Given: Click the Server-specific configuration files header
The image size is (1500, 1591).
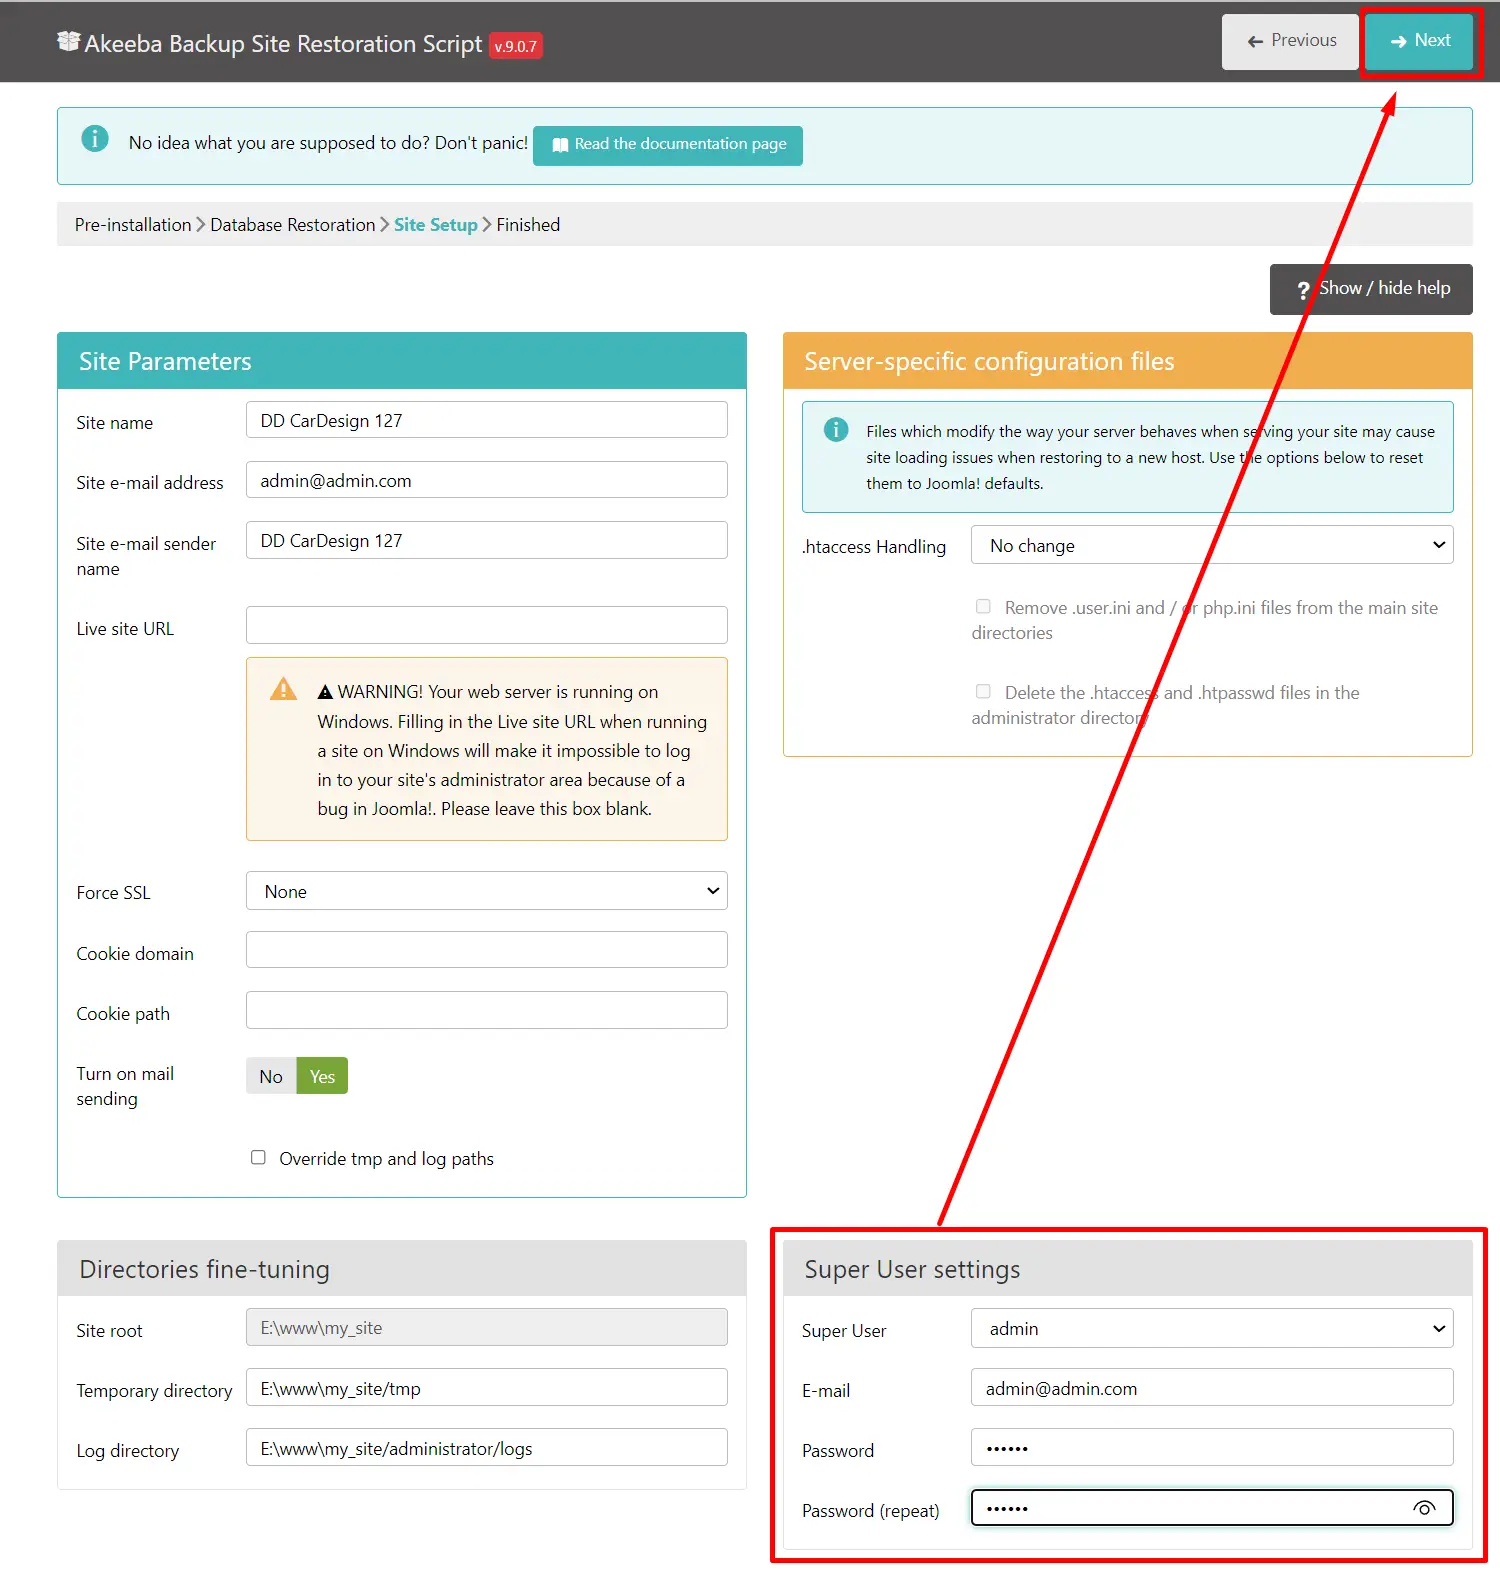Looking at the screenshot, I should [x=1128, y=361].
